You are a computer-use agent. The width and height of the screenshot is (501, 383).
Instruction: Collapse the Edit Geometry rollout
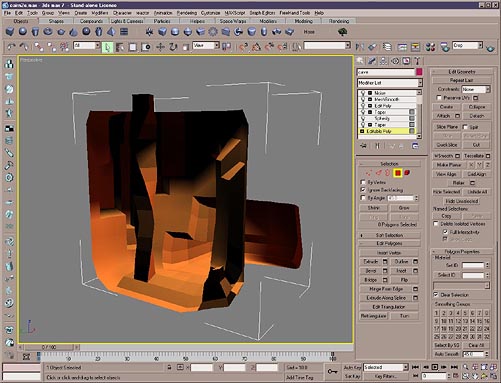(x=462, y=71)
